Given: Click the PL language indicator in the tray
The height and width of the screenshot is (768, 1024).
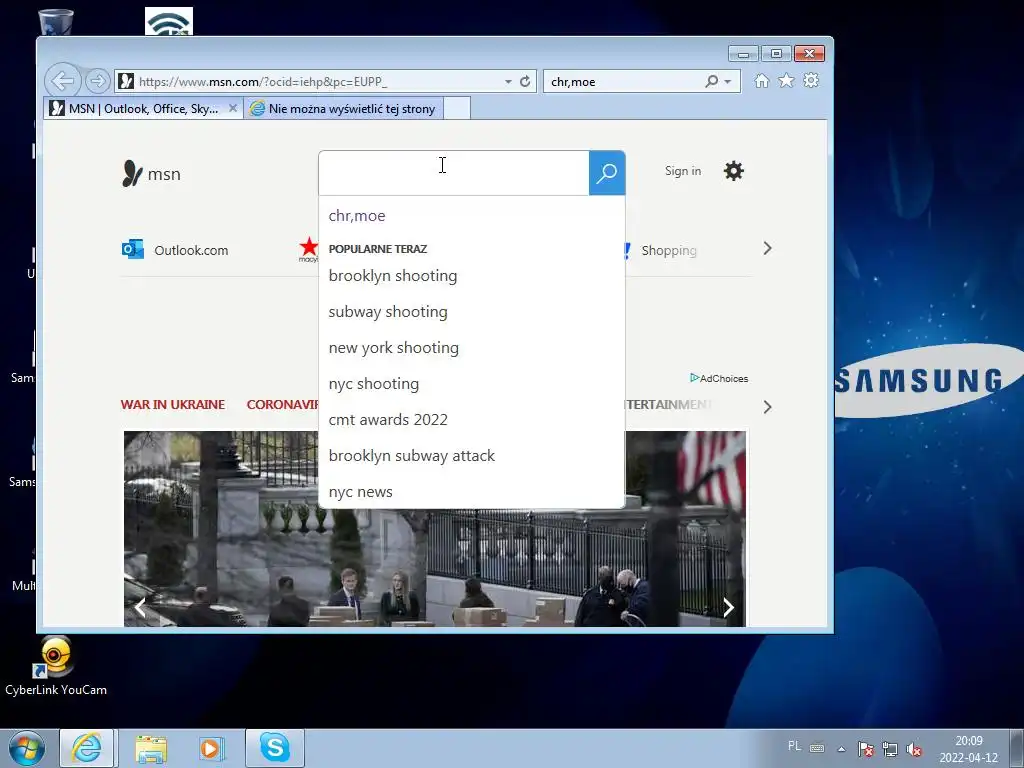Looking at the screenshot, I should [794, 746].
